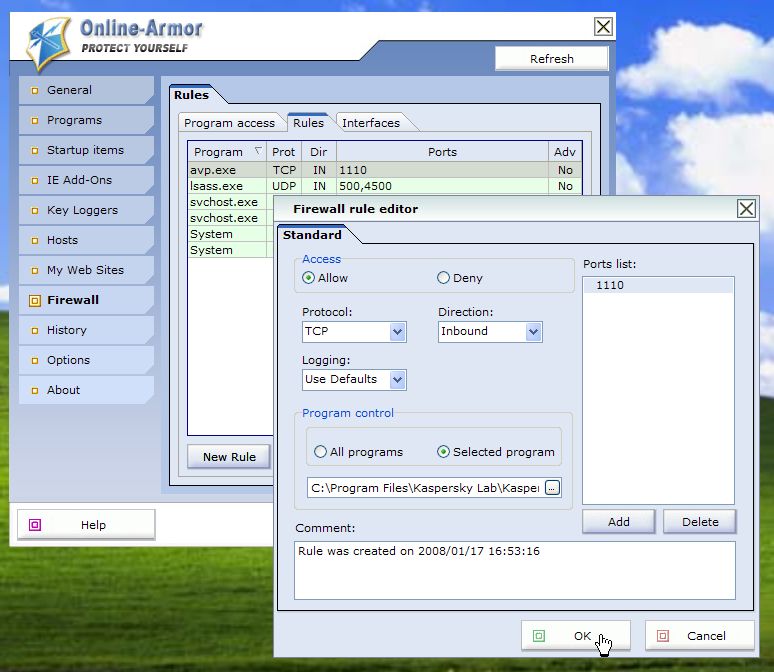Click the Refresh button
The height and width of the screenshot is (672, 774).
pyautogui.click(x=552, y=59)
